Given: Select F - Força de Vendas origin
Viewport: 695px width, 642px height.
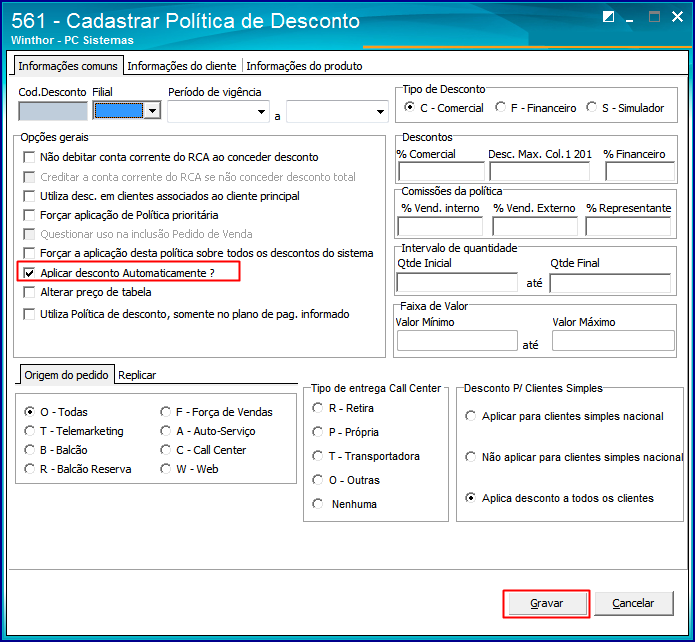Looking at the screenshot, I should pos(165,412).
